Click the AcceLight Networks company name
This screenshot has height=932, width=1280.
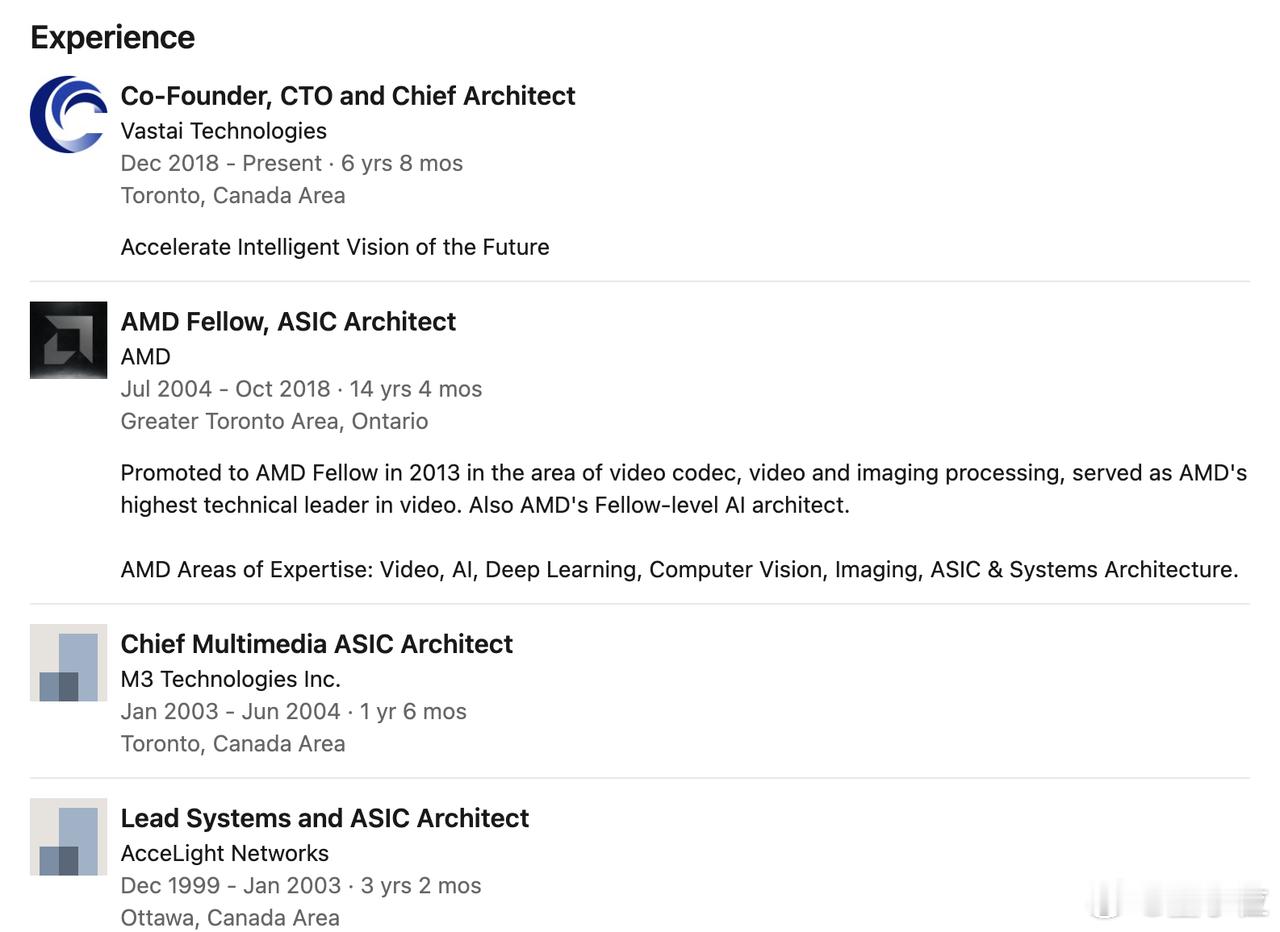(225, 853)
